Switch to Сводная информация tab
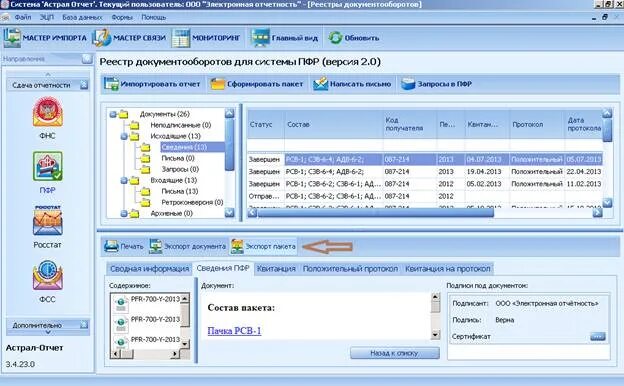This screenshot has width=624, height=386. 149,269
